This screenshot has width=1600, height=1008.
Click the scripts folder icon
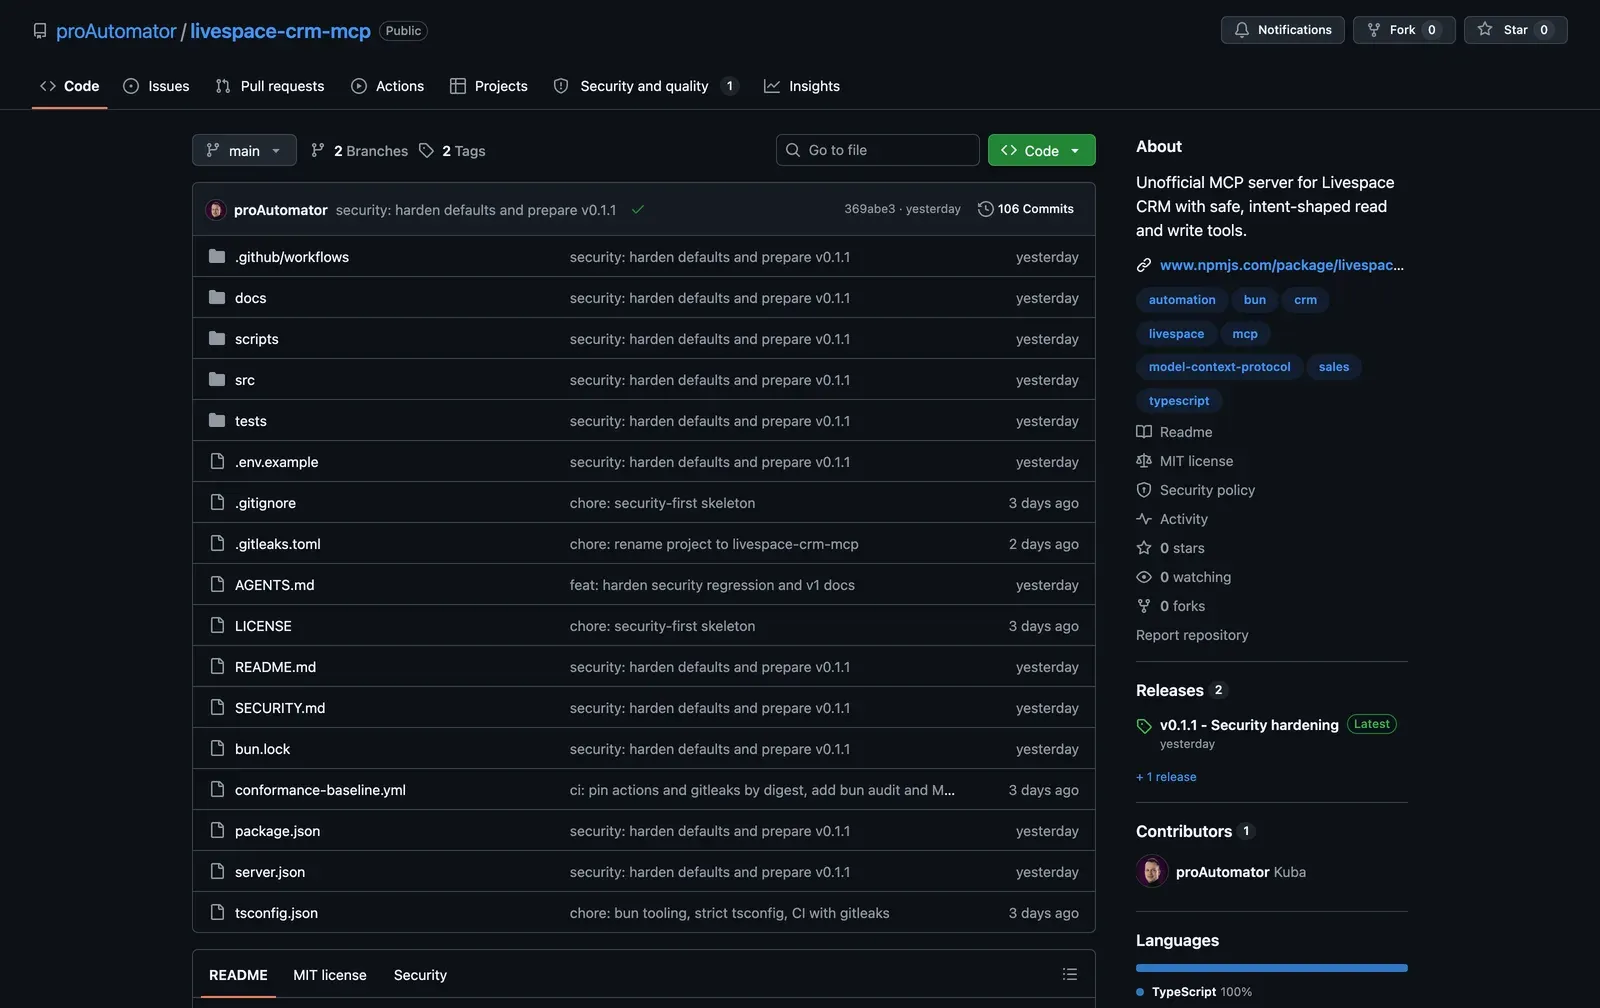tap(217, 339)
